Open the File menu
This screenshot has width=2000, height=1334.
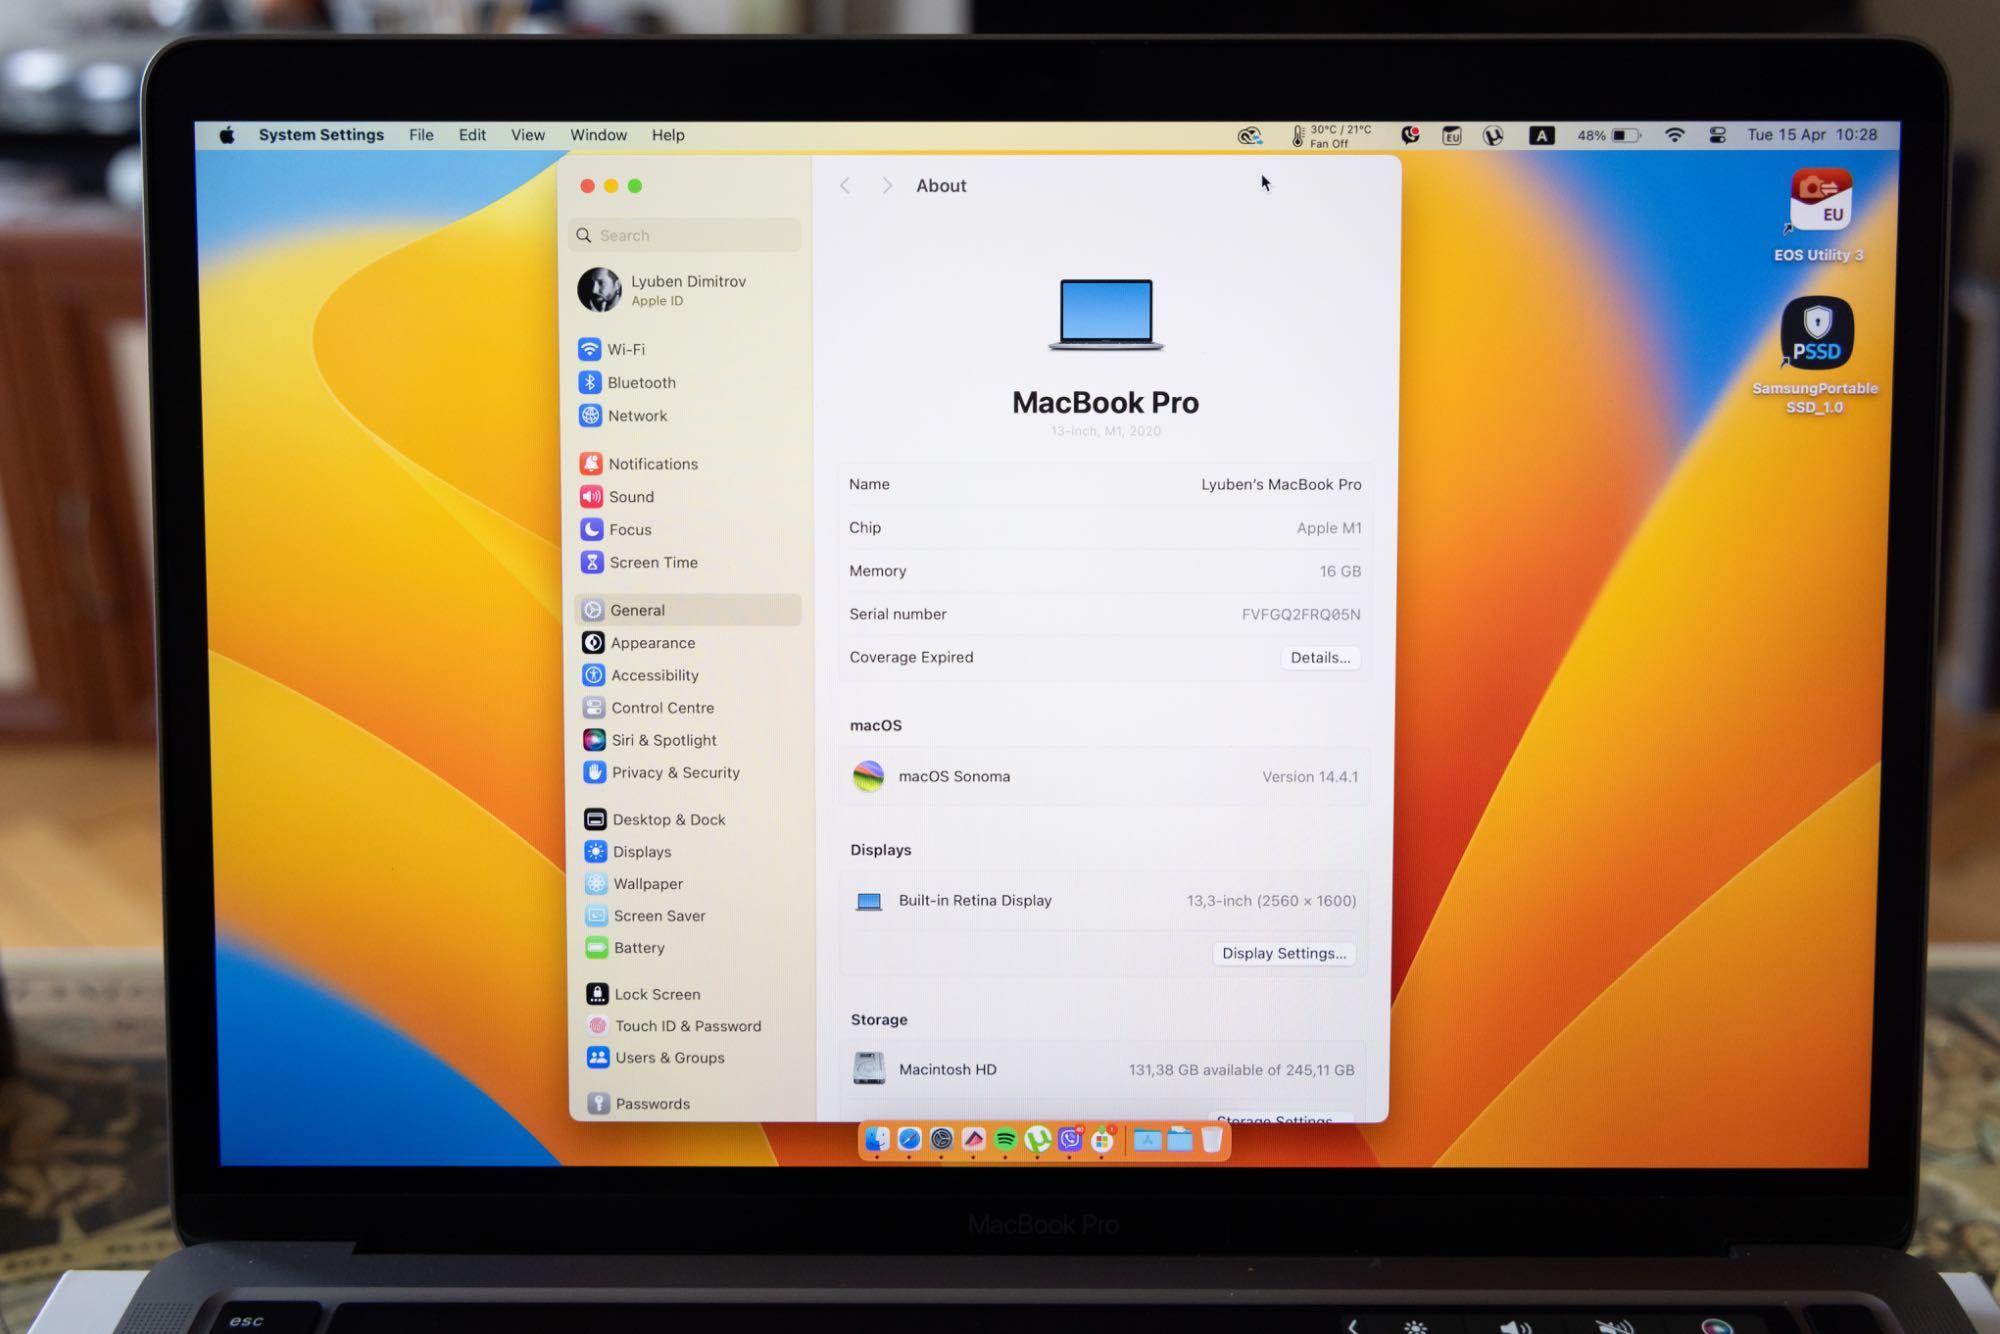421,135
